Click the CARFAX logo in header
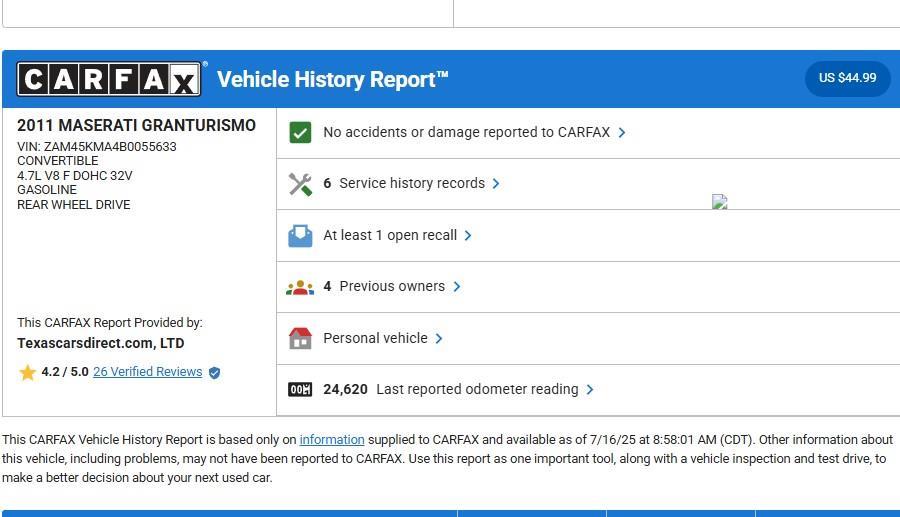Viewport: 900px width, 517px height. [x=109, y=79]
